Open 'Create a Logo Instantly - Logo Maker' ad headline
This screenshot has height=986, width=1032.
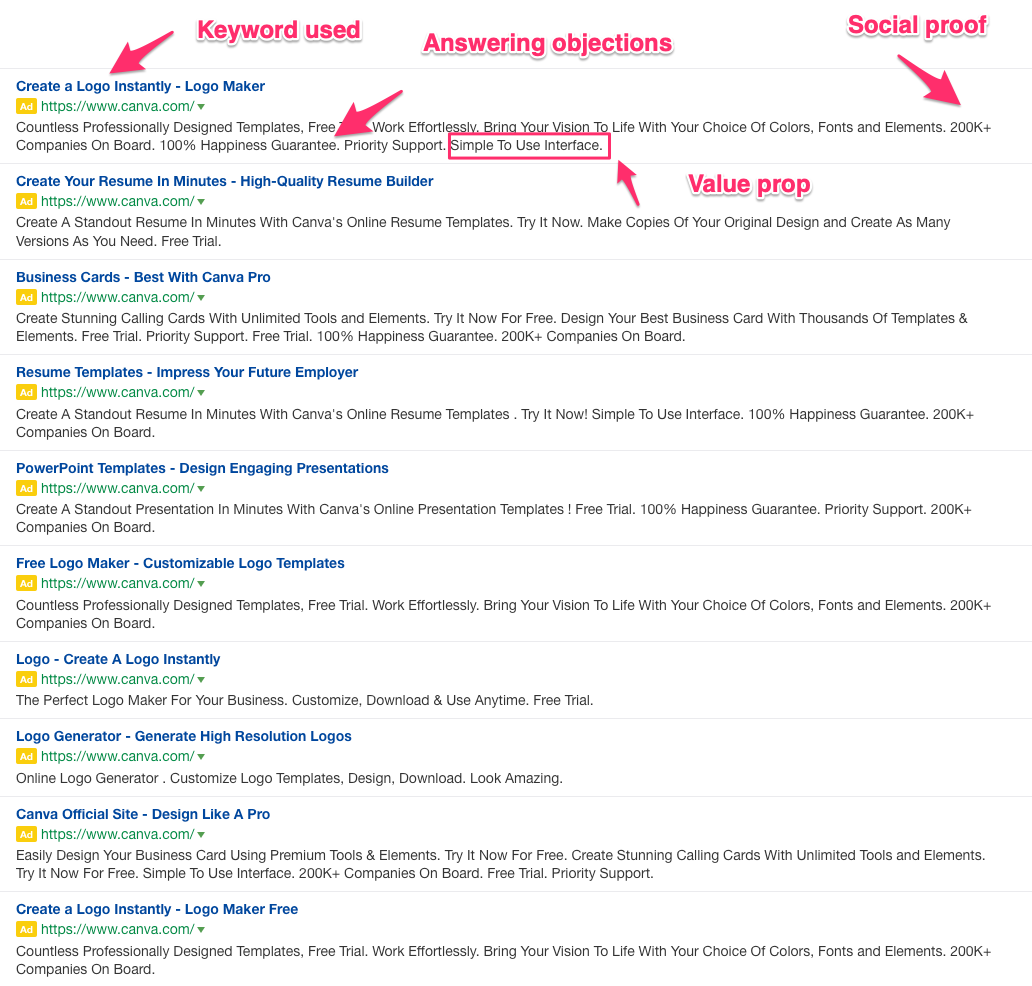click(x=140, y=86)
